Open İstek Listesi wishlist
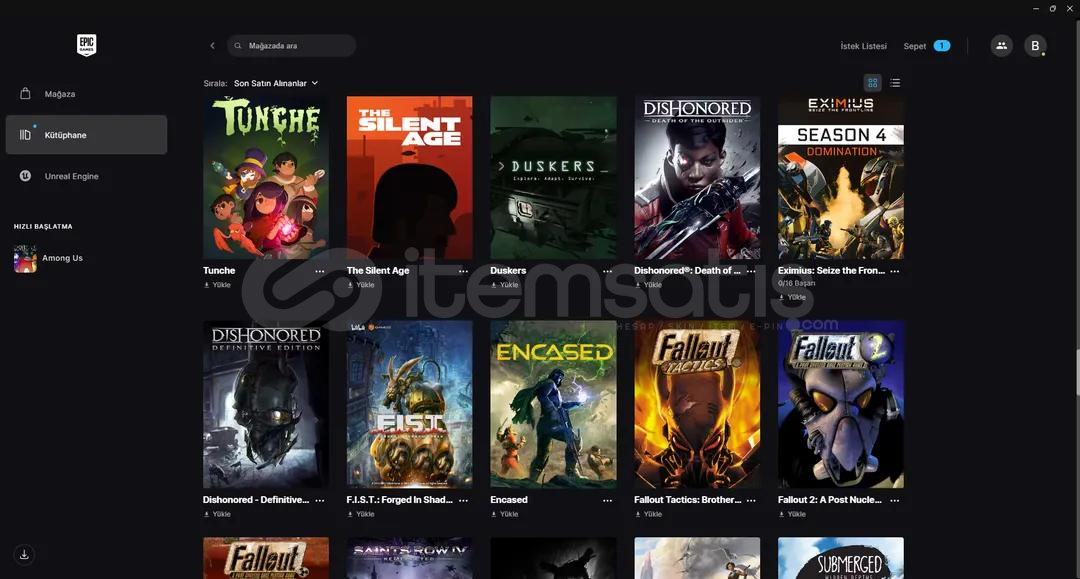The height and width of the screenshot is (579, 1080). [863, 46]
